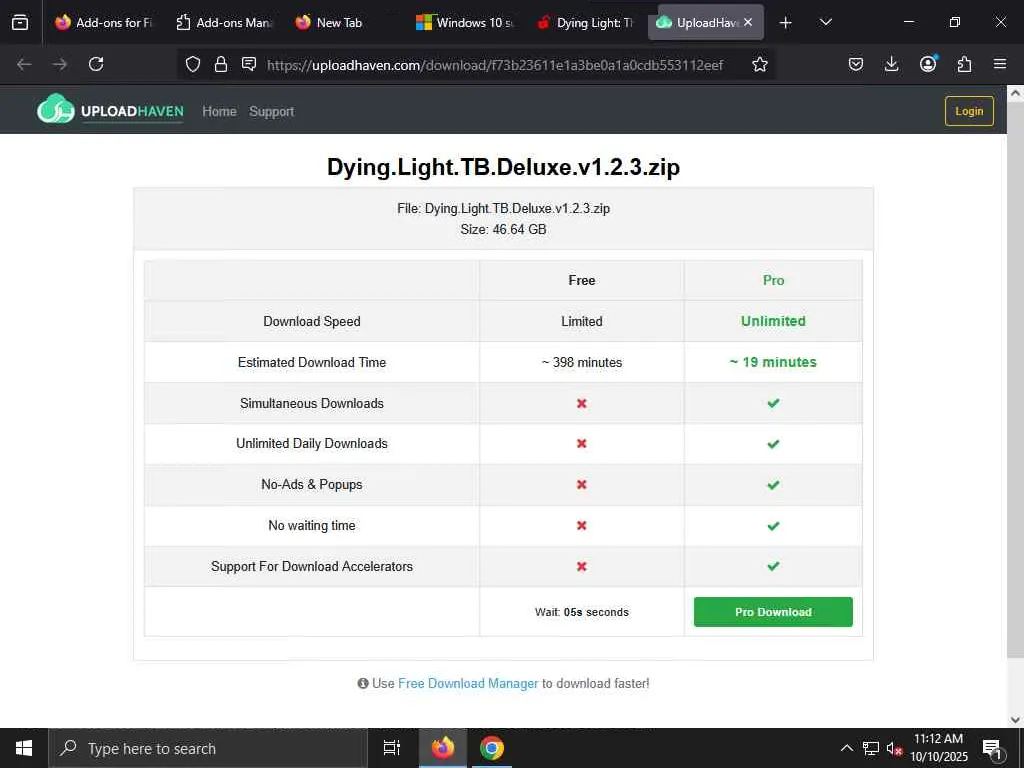Open extensions puzzle icon
Screen dimensions: 1024x768
coord(964,64)
